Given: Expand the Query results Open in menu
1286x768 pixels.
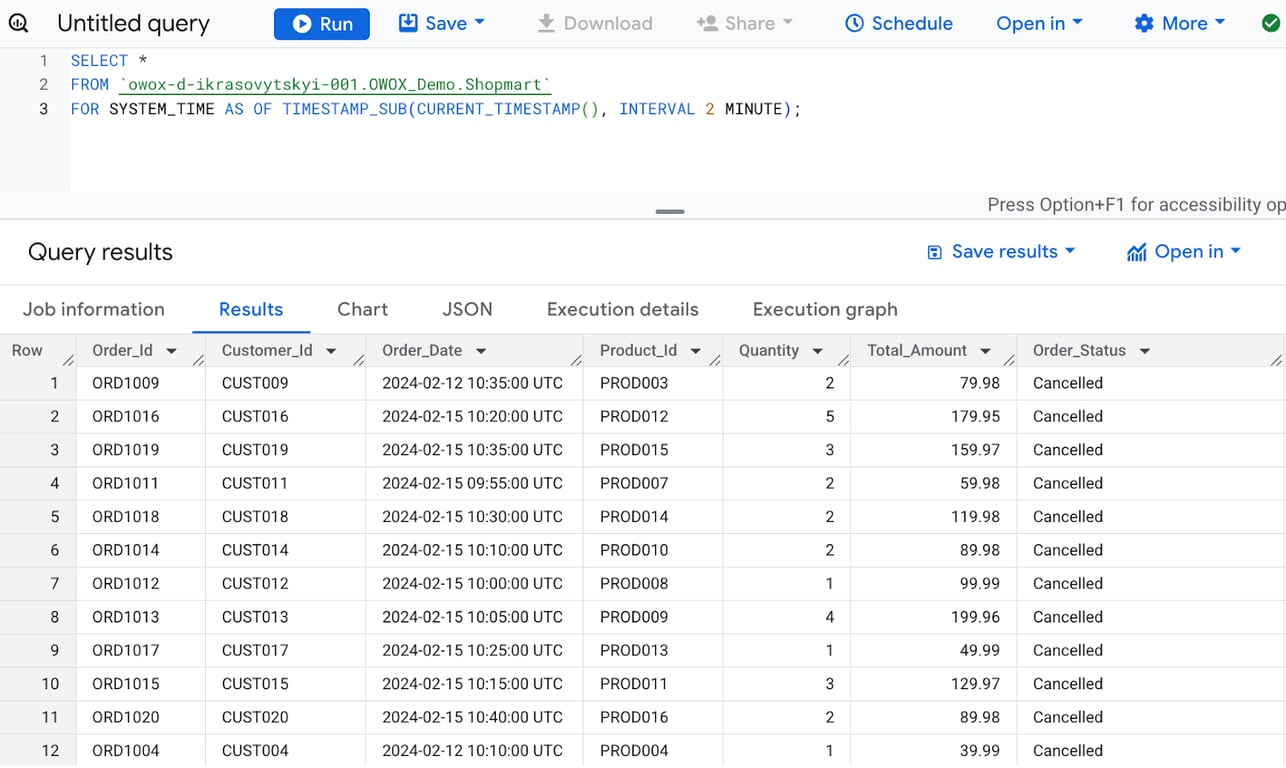Looking at the screenshot, I should (x=1183, y=252).
